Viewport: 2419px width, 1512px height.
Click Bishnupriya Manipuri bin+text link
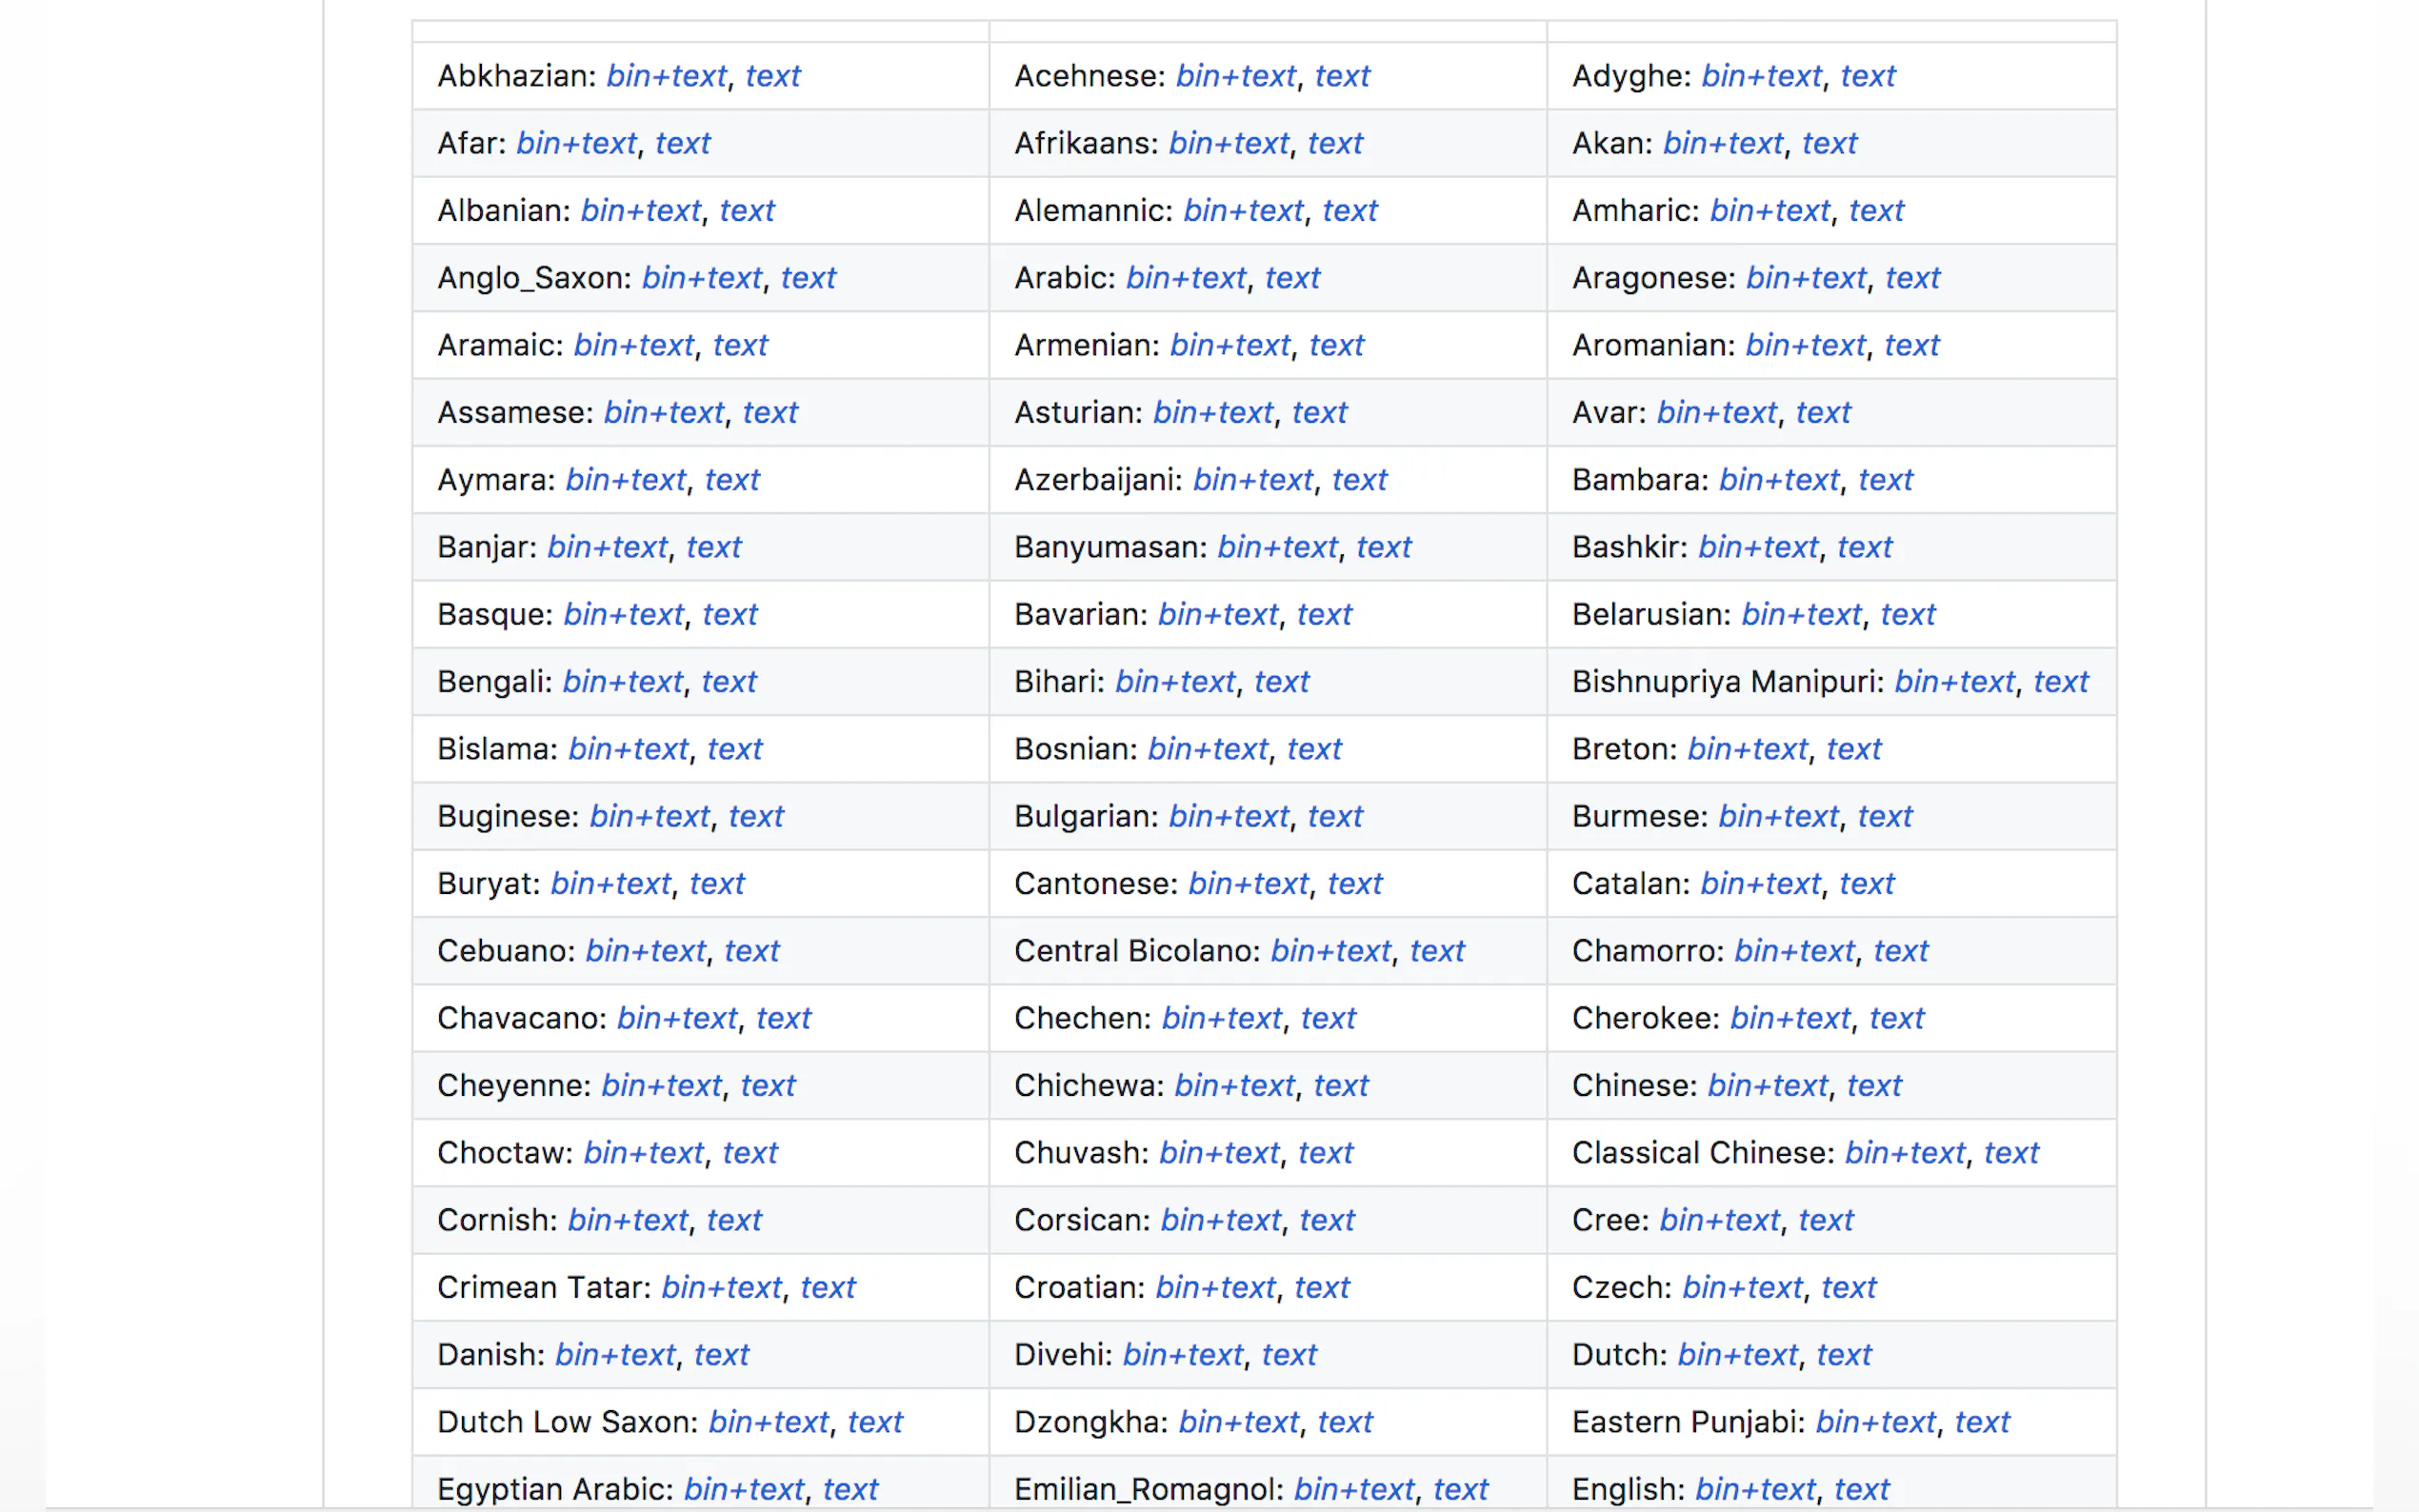tap(1954, 682)
